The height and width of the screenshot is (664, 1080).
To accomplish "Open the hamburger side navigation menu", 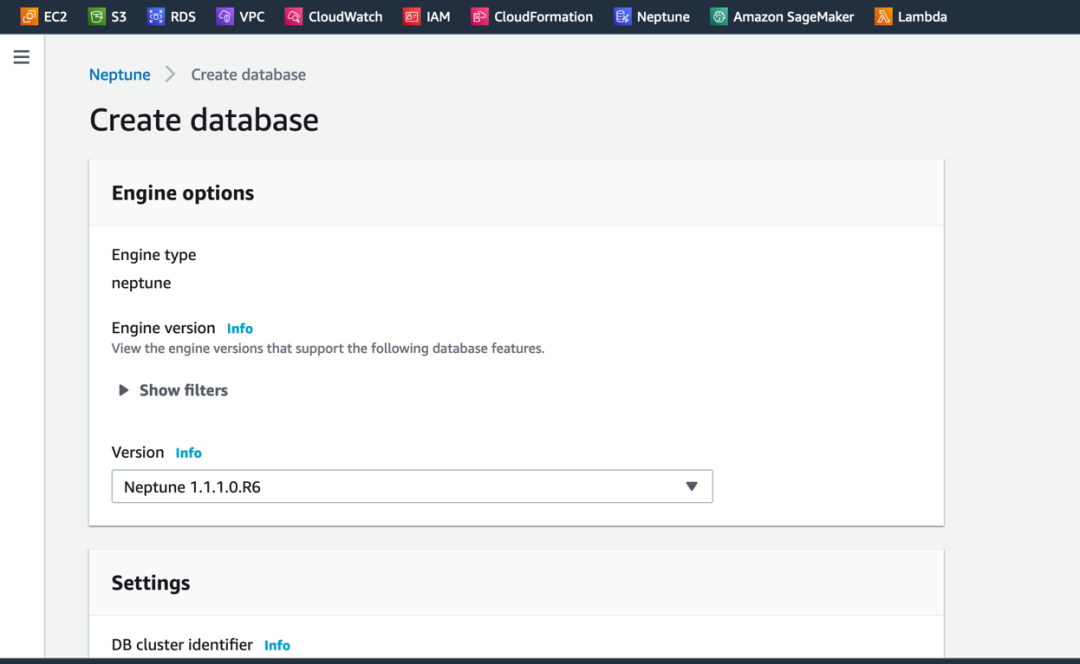I will tap(21, 58).
